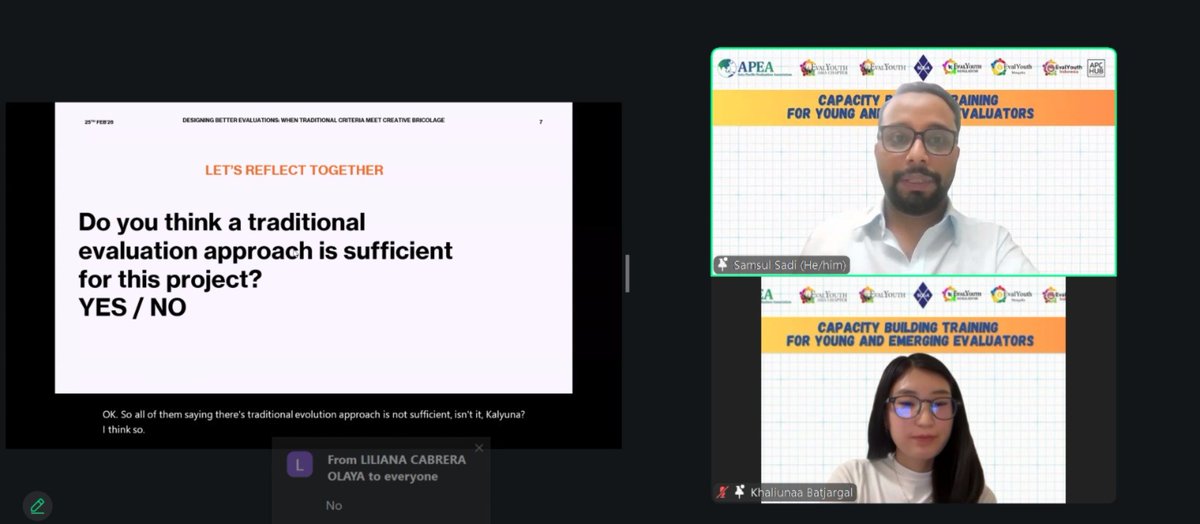Click the slide date '25TH FEB'25'
Screen dimensions: 1200x524
coord(99,121)
